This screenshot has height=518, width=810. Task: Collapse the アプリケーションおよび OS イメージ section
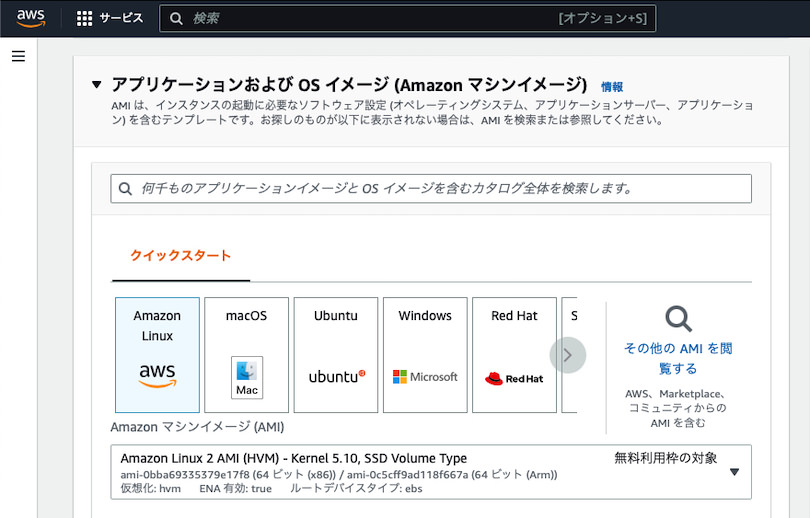[97, 85]
